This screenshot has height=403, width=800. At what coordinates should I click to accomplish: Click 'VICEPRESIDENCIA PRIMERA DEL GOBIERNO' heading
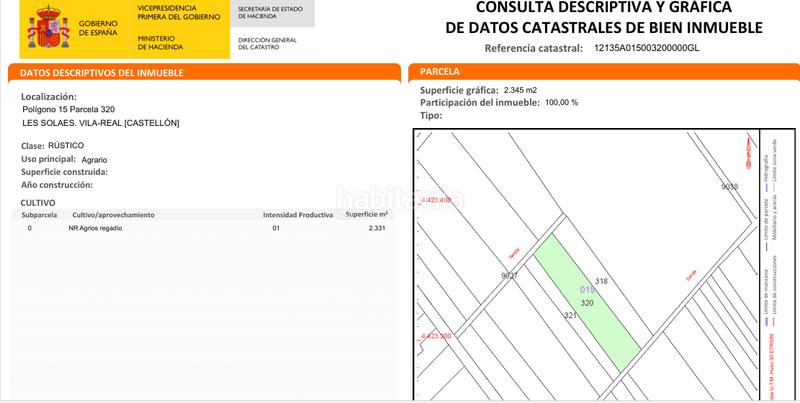tap(179, 13)
